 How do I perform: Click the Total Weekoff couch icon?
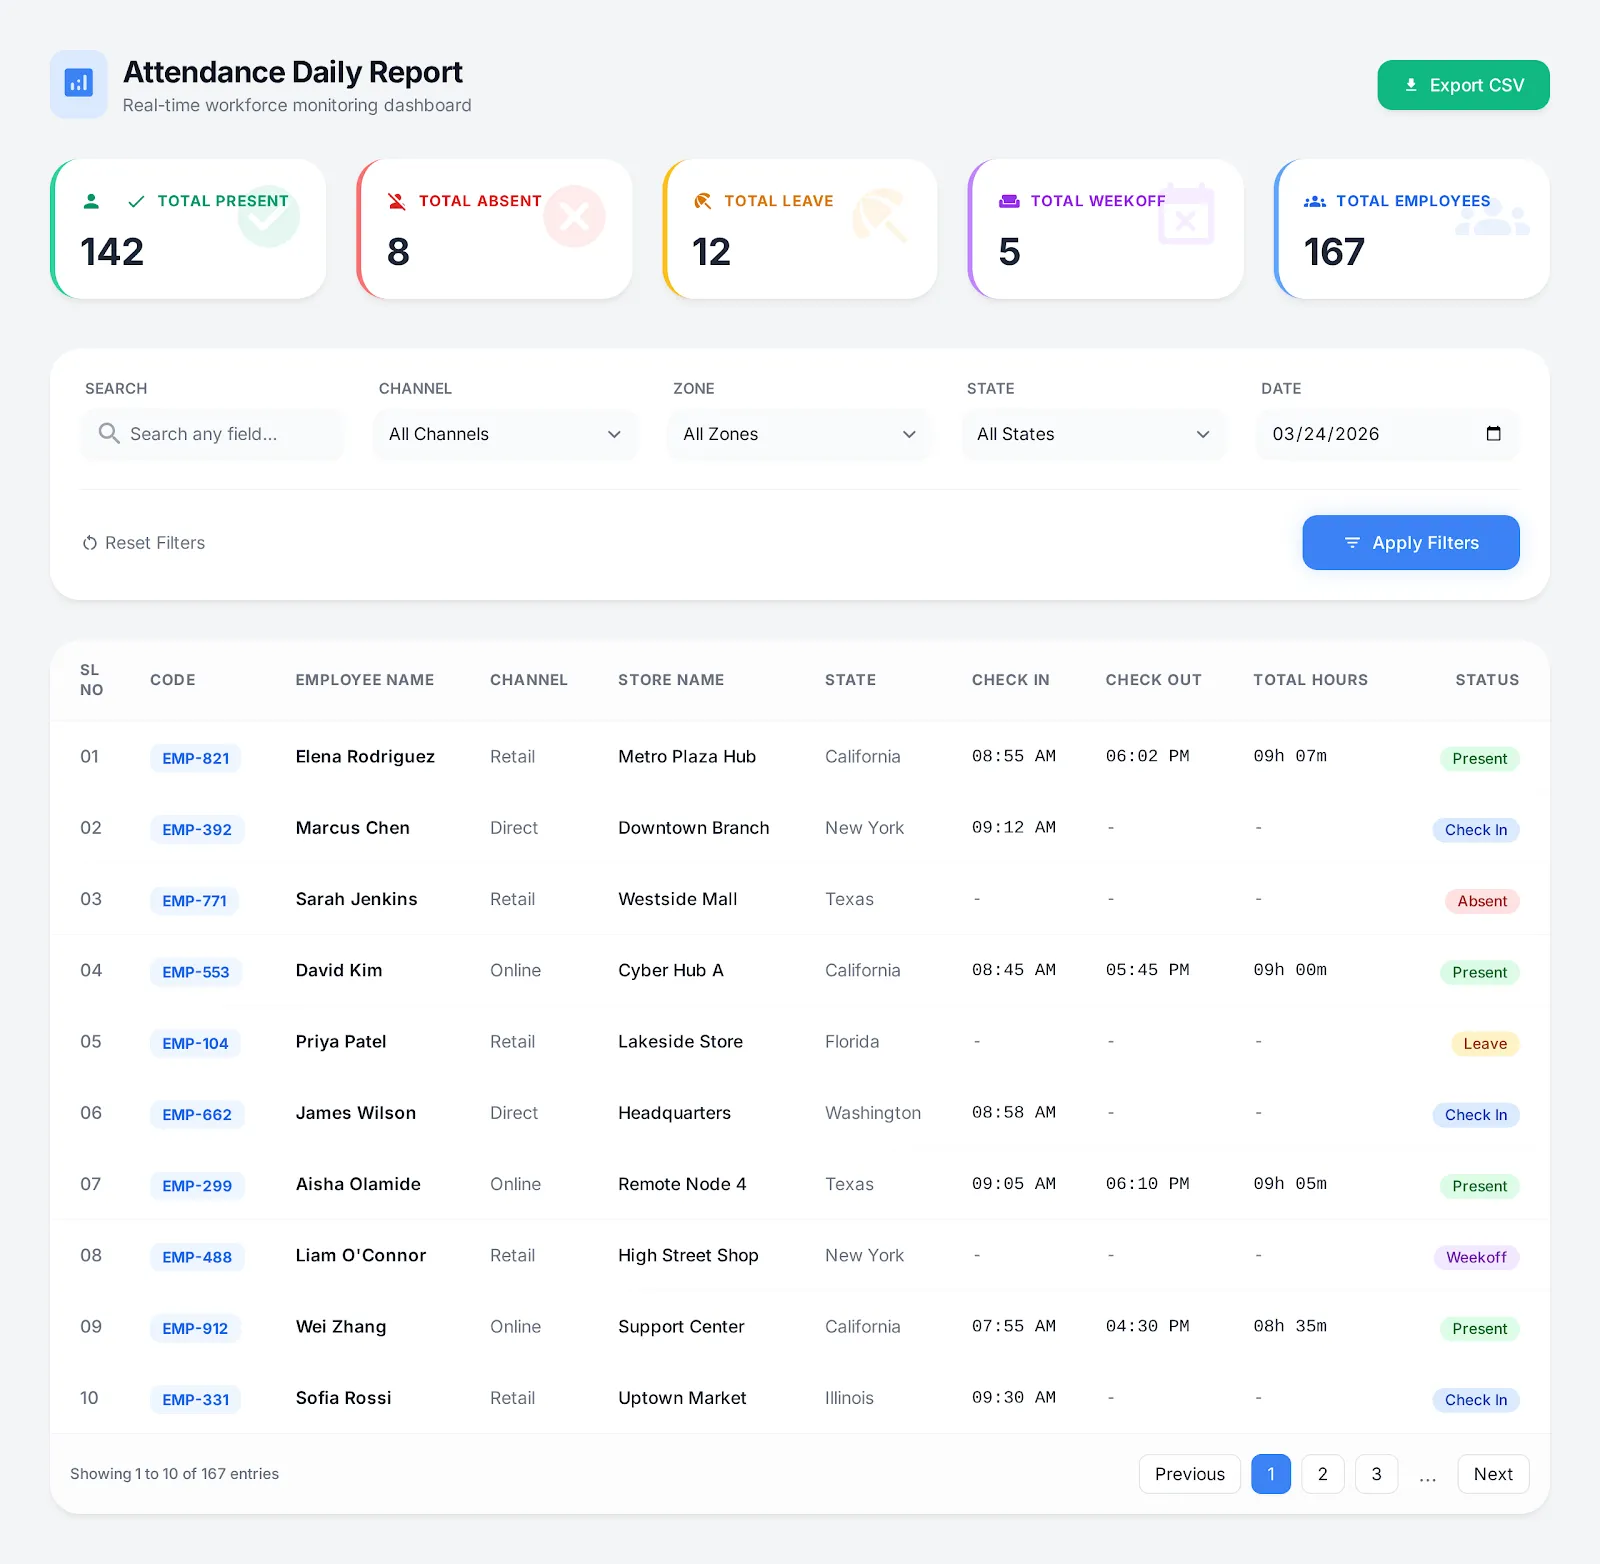click(x=1009, y=201)
